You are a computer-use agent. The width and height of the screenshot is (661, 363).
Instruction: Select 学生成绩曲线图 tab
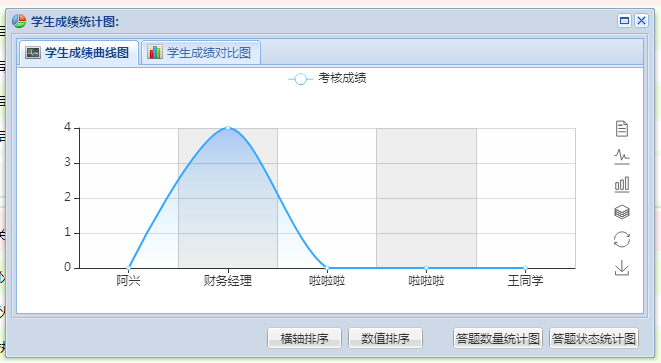pyautogui.click(x=78, y=53)
